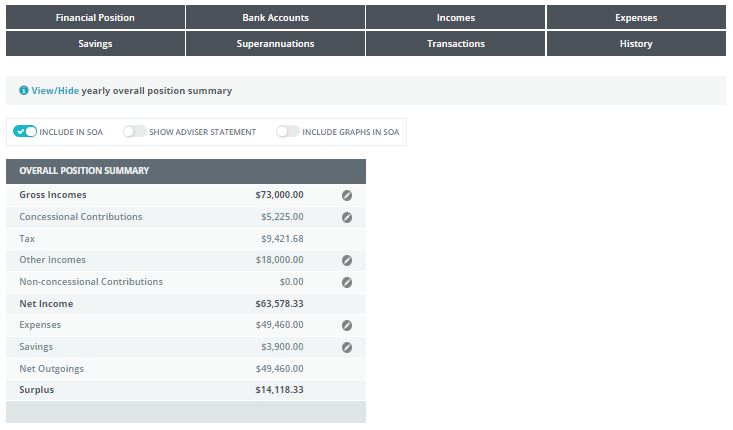
Task: Select Gross Incomes value $73,000.00
Action: click(x=279, y=195)
